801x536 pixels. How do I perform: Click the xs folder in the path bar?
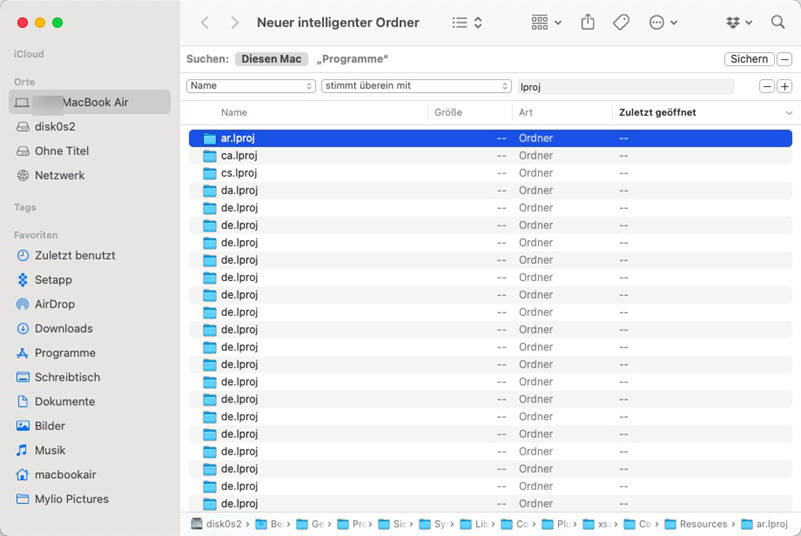597,524
